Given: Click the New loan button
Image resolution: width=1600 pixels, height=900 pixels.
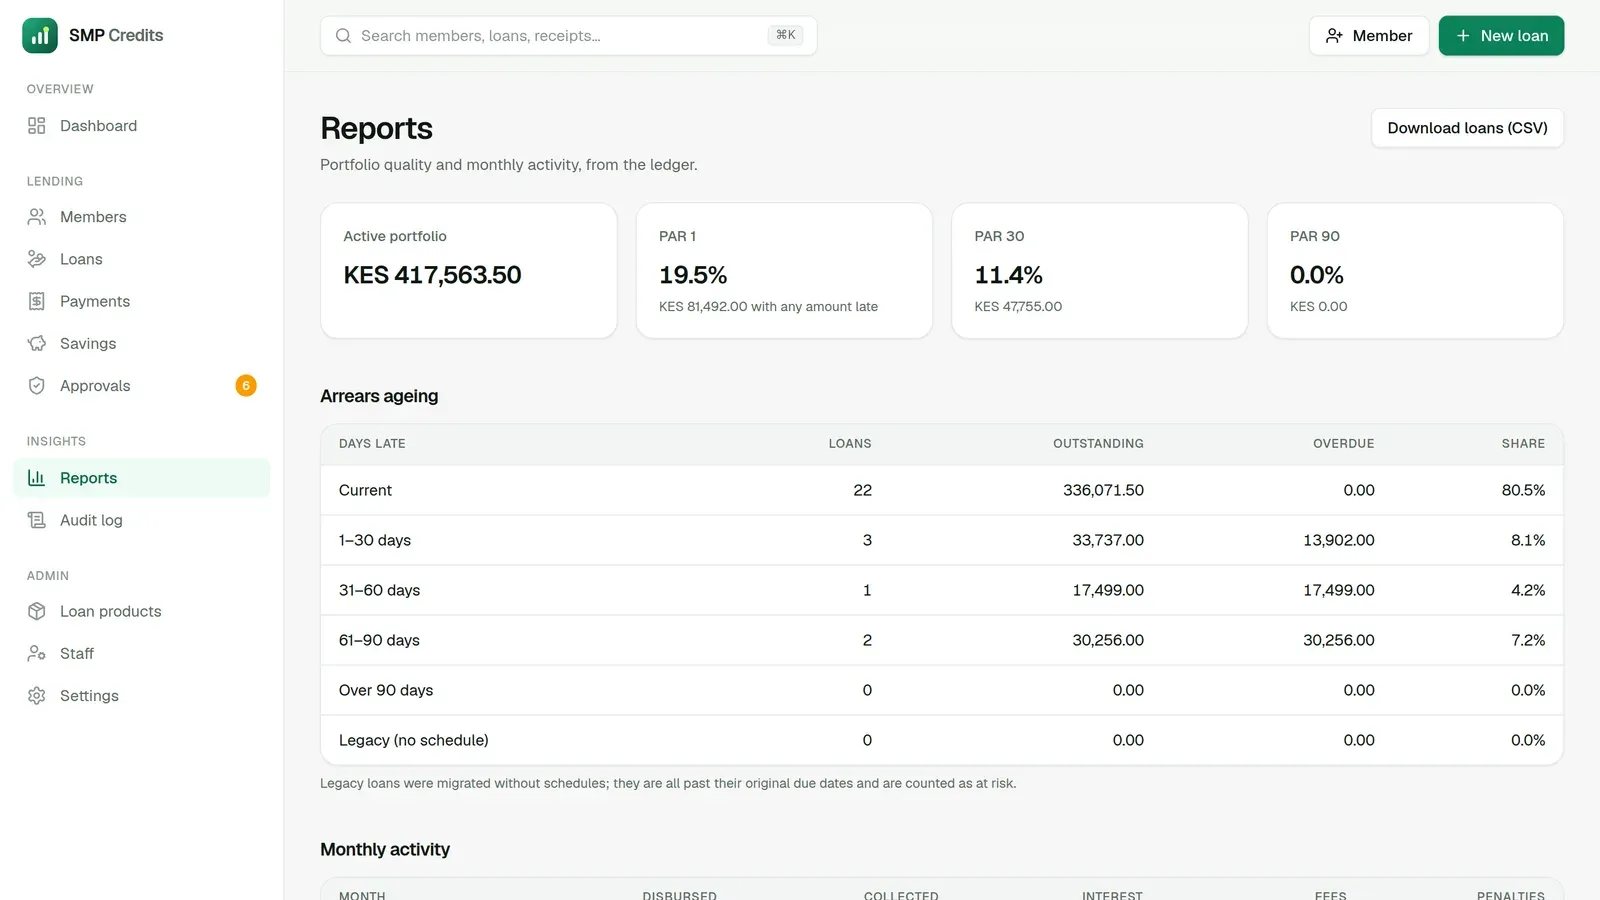Looking at the screenshot, I should pyautogui.click(x=1501, y=36).
